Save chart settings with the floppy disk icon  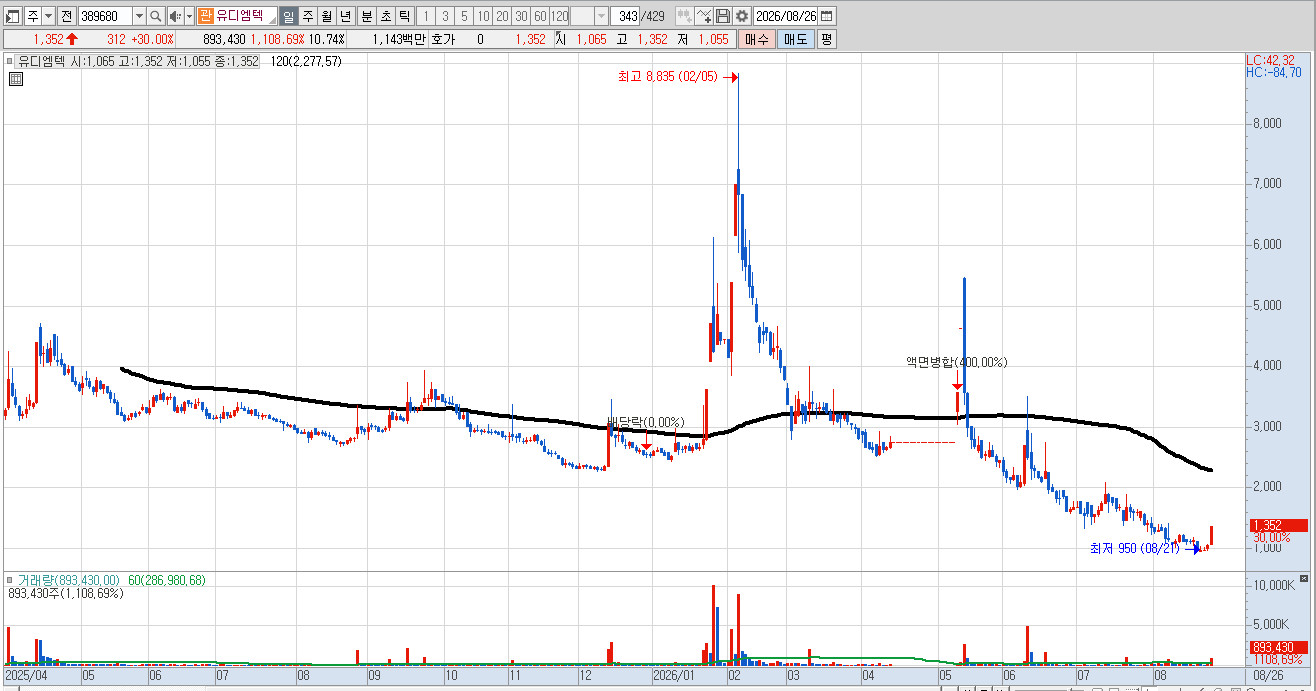[x=722, y=16]
